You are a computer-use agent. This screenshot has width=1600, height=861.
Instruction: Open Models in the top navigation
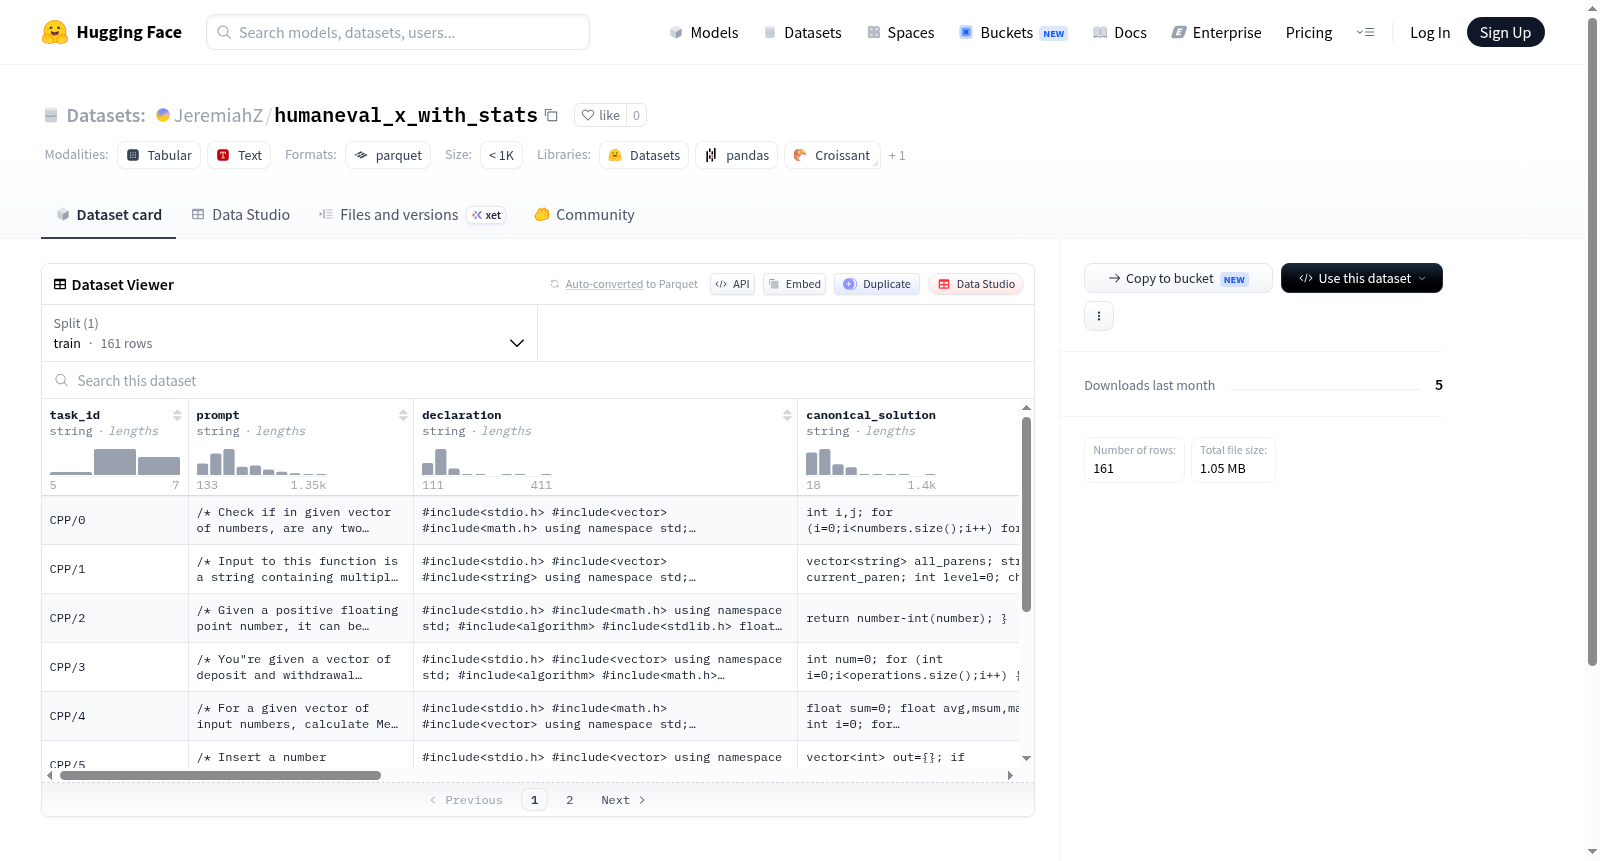[x=704, y=32]
